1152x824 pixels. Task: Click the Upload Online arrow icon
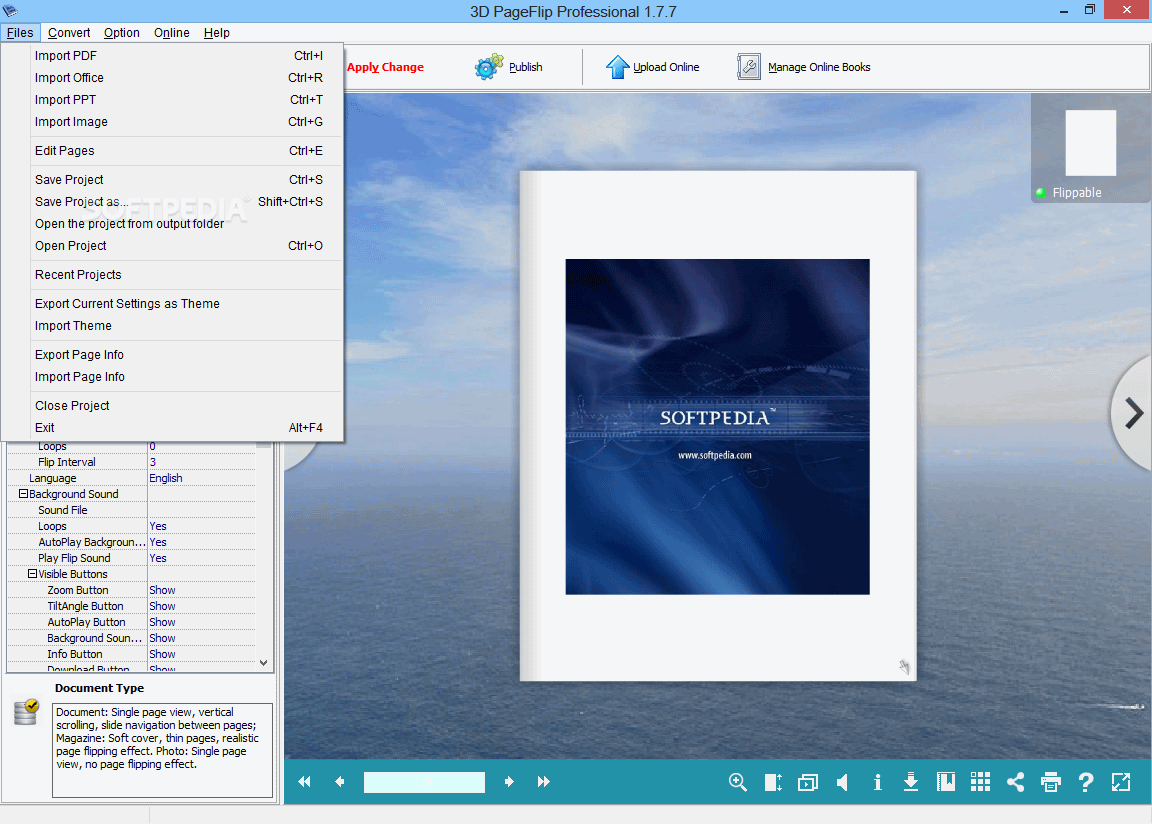pyautogui.click(x=617, y=67)
